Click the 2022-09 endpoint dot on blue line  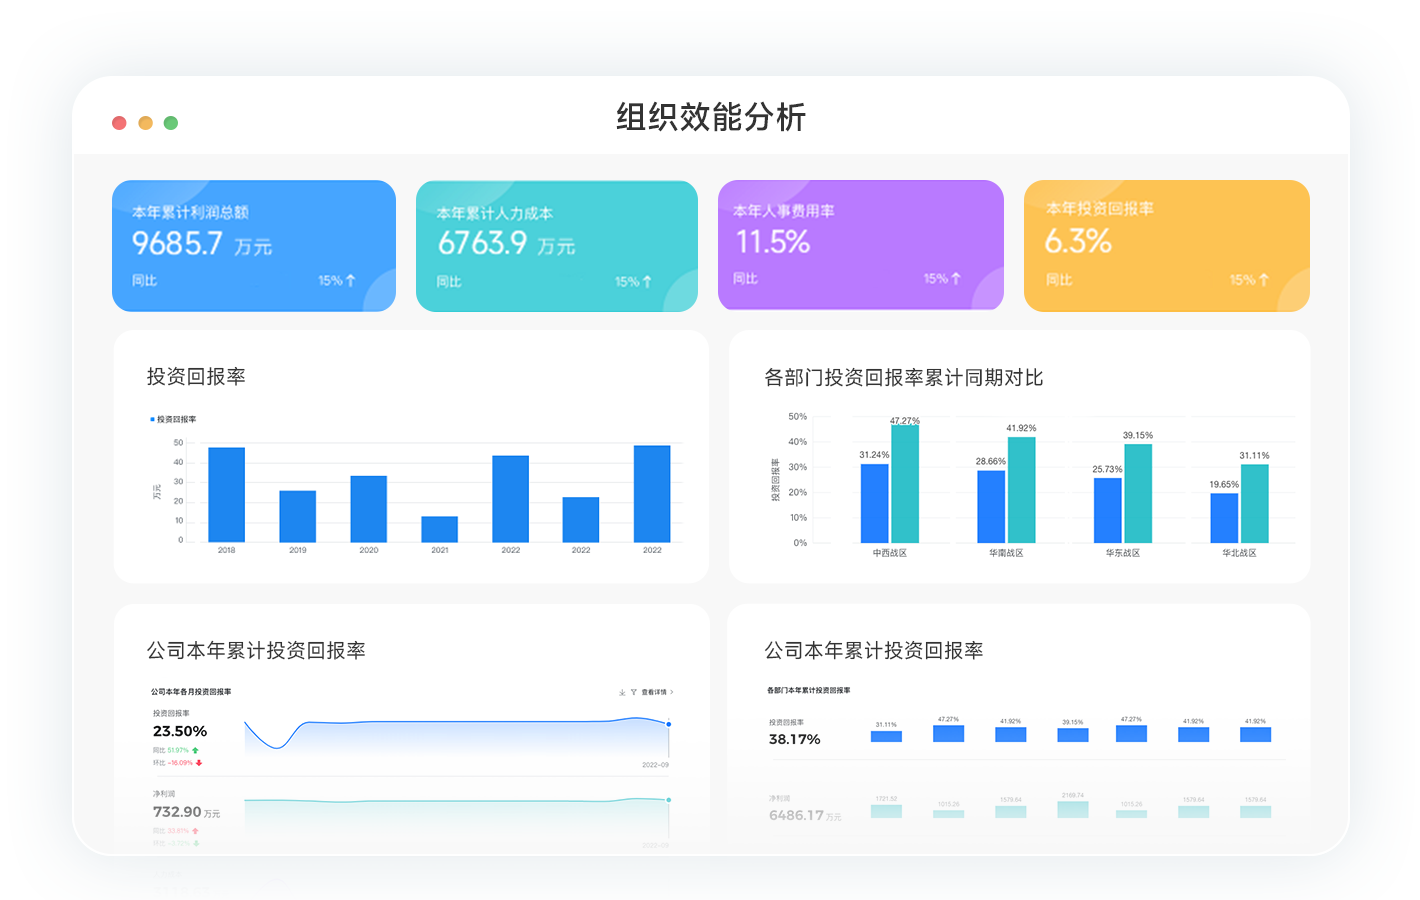coord(669,724)
